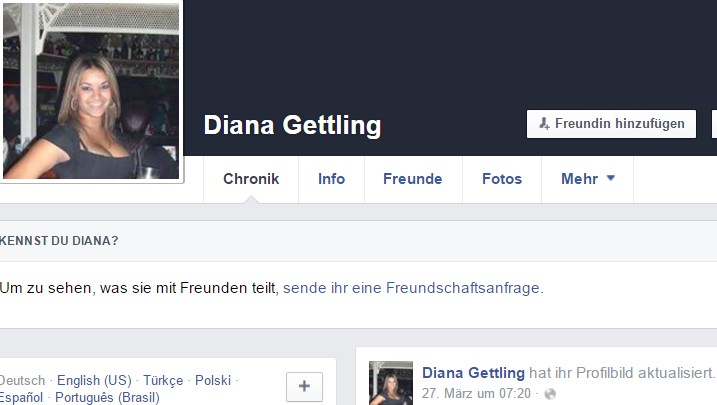Click the Freundin hinzufügen button
This screenshot has width=717, height=405.
pyautogui.click(x=611, y=124)
